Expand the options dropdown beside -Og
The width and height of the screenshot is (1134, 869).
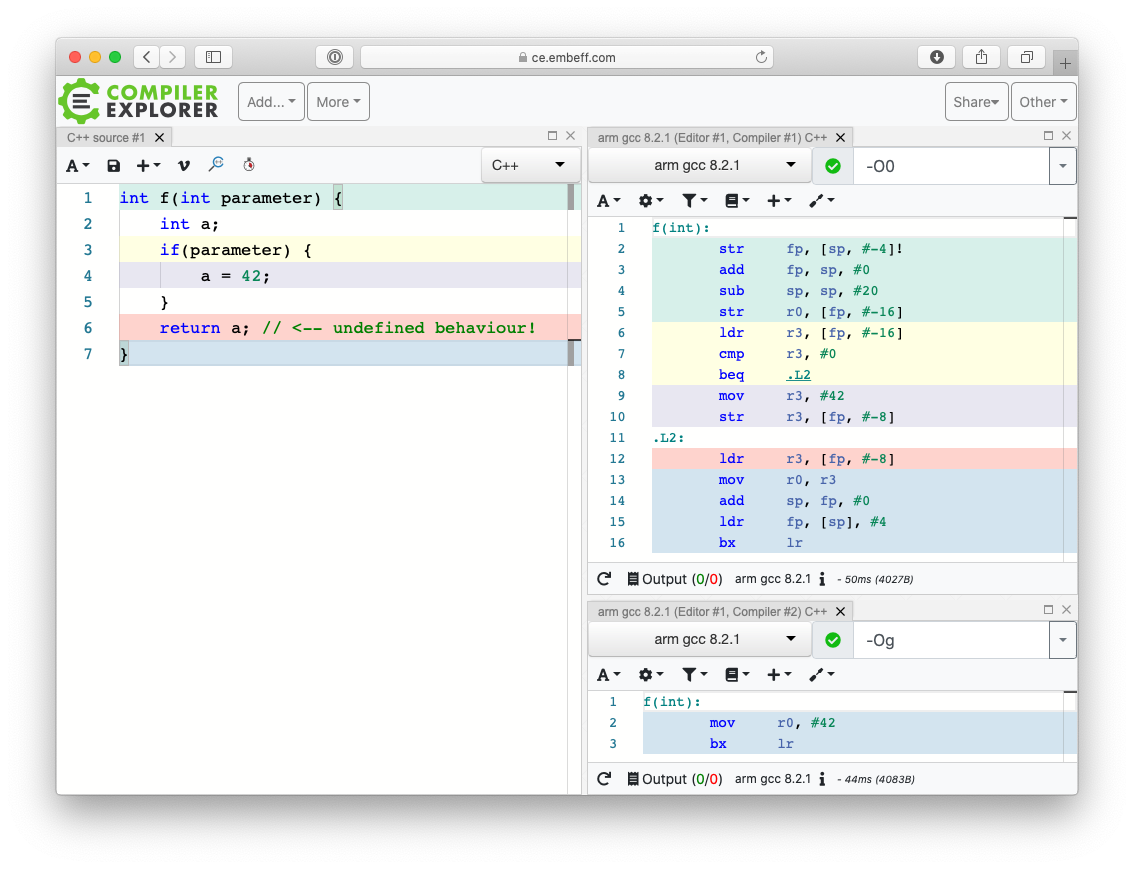pyautogui.click(x=1062, y=640)
